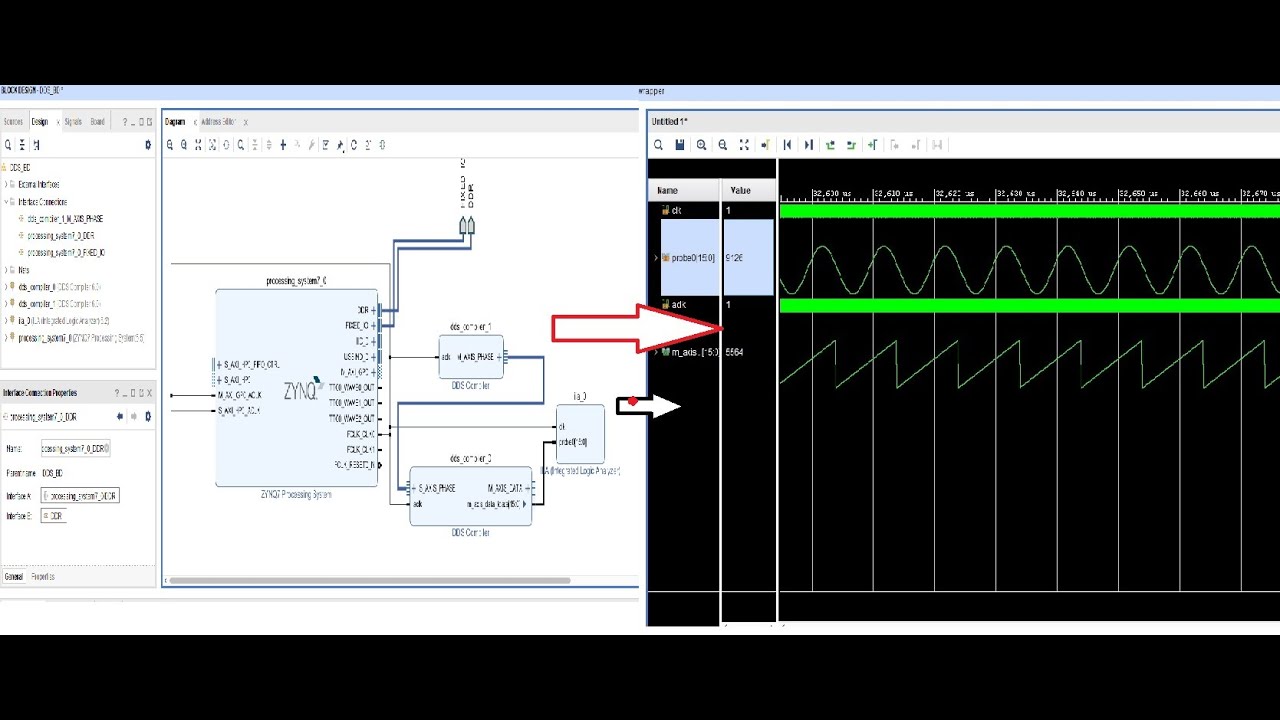
Task: Click the Name input field
Action: click(x=75, y=450)
